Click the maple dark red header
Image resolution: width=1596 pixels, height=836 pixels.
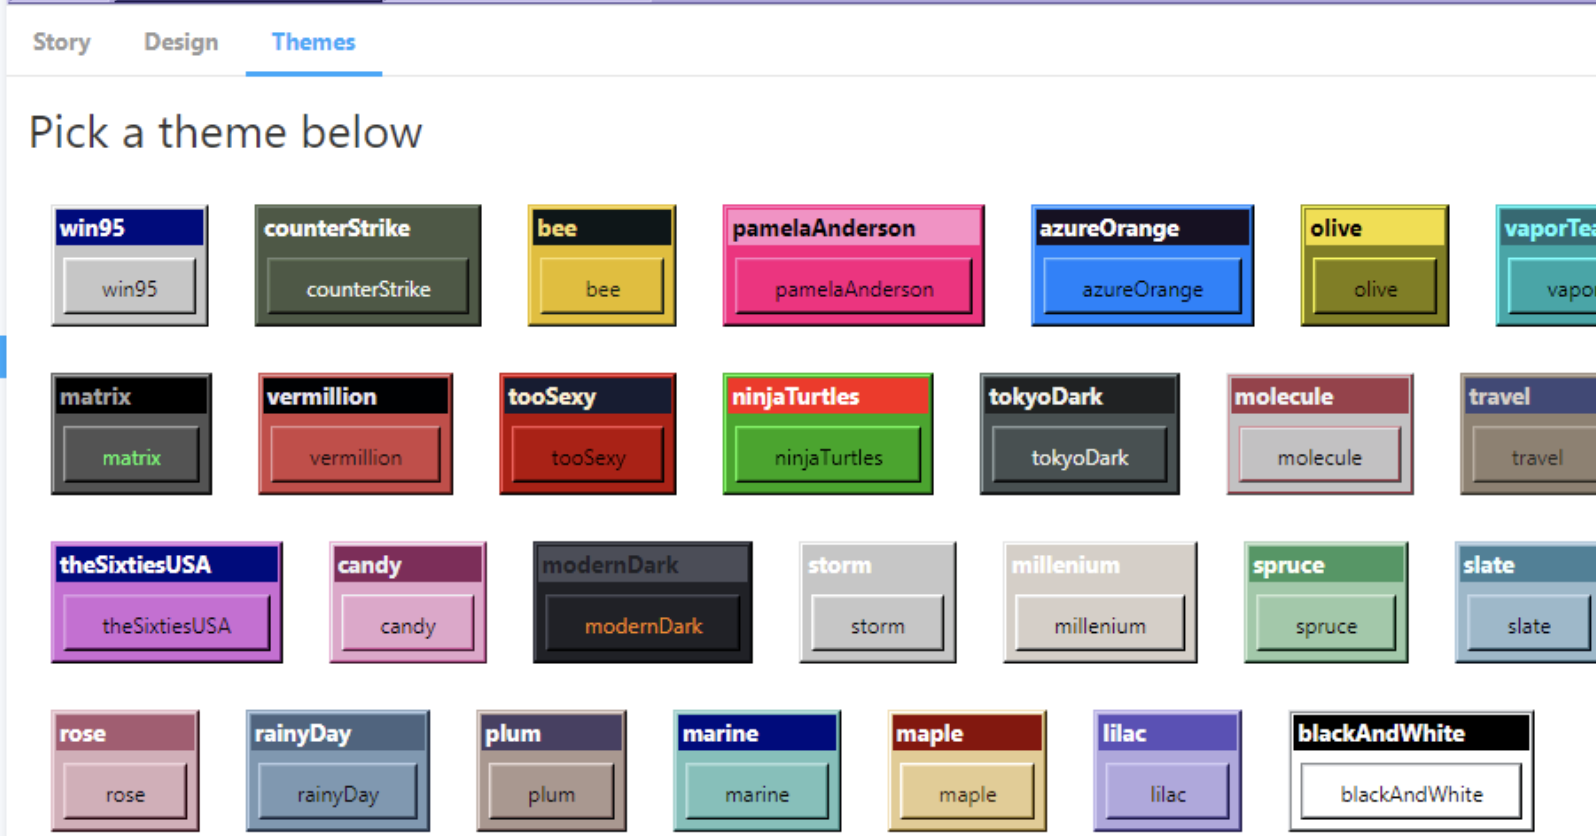(x=967, y=733)
